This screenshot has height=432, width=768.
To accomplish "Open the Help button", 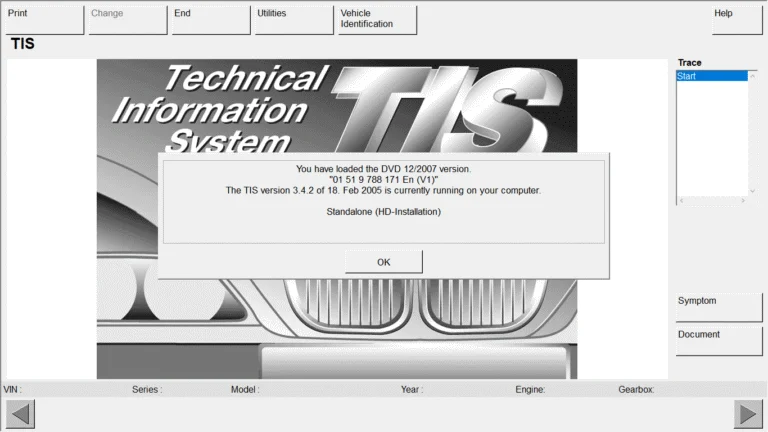I will point(737,20).
